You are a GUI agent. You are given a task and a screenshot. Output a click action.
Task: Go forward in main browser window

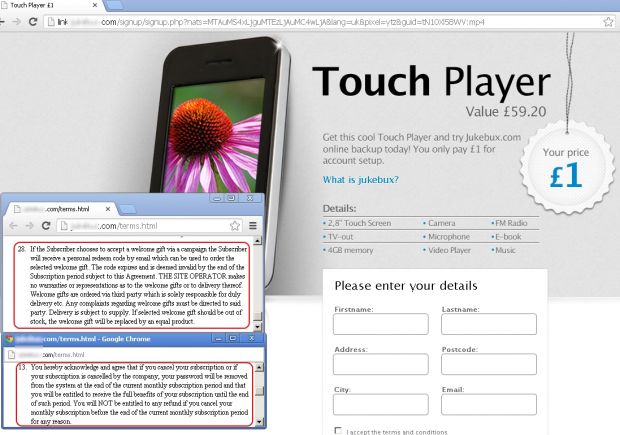point(16,22)
